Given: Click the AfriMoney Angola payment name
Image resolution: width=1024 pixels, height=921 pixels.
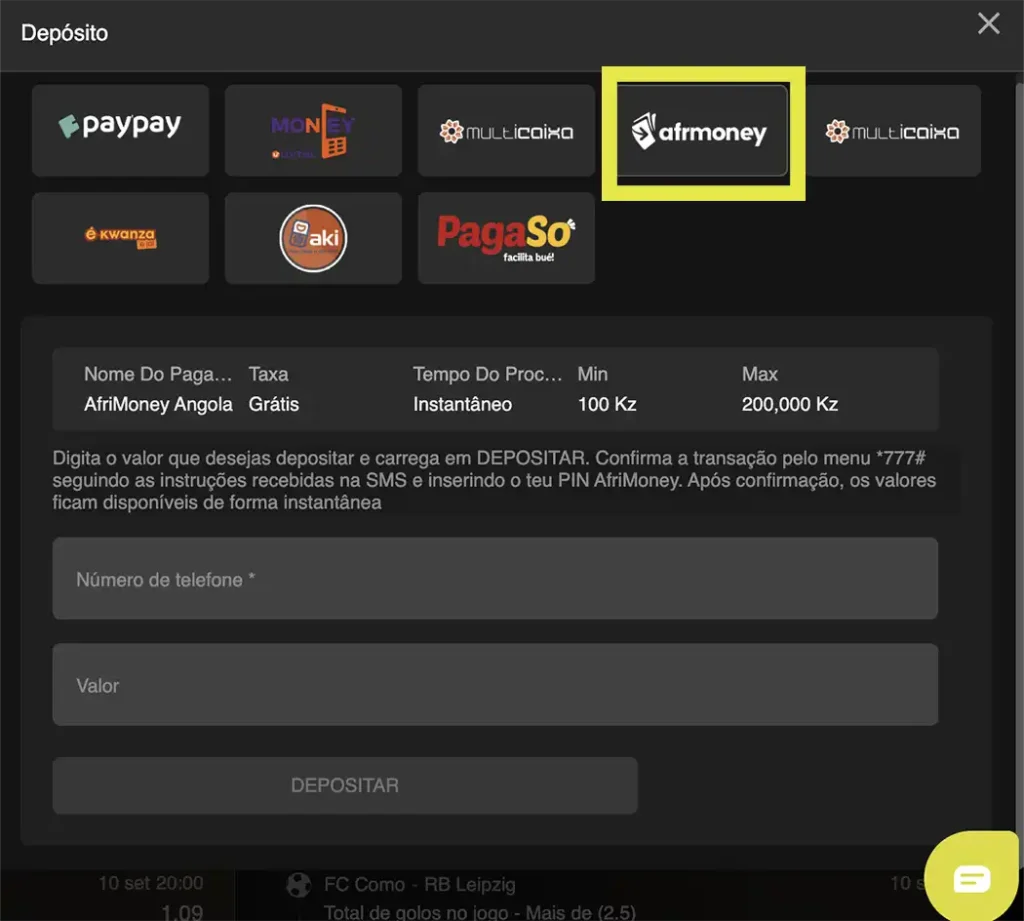Looking at the screenshot, I should (158, 404).
